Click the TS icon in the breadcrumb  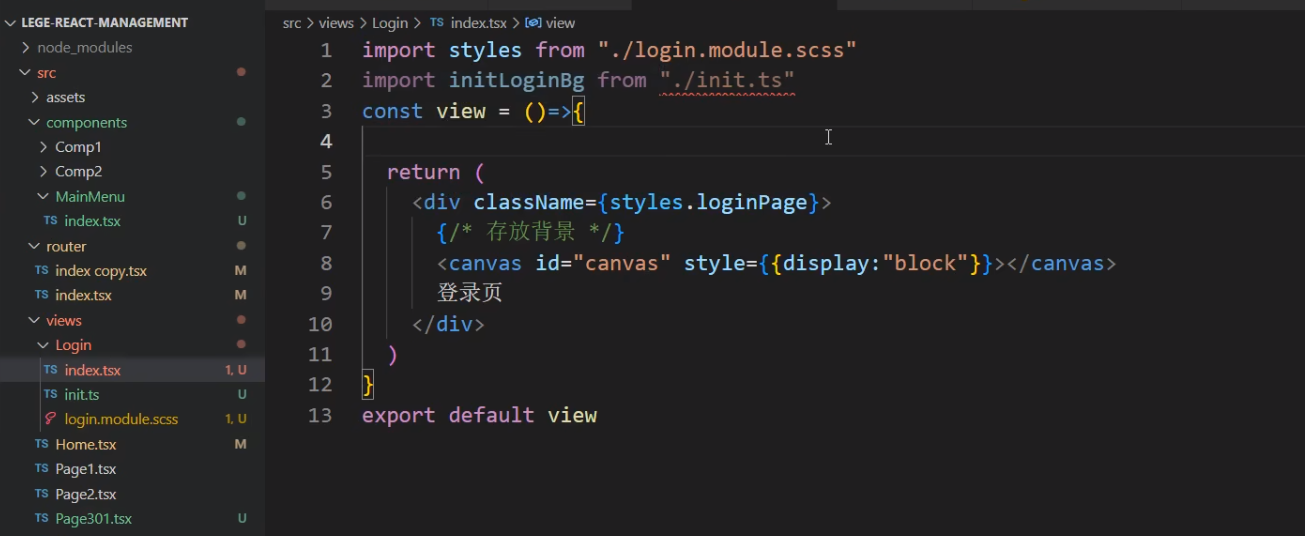[437, 22]
